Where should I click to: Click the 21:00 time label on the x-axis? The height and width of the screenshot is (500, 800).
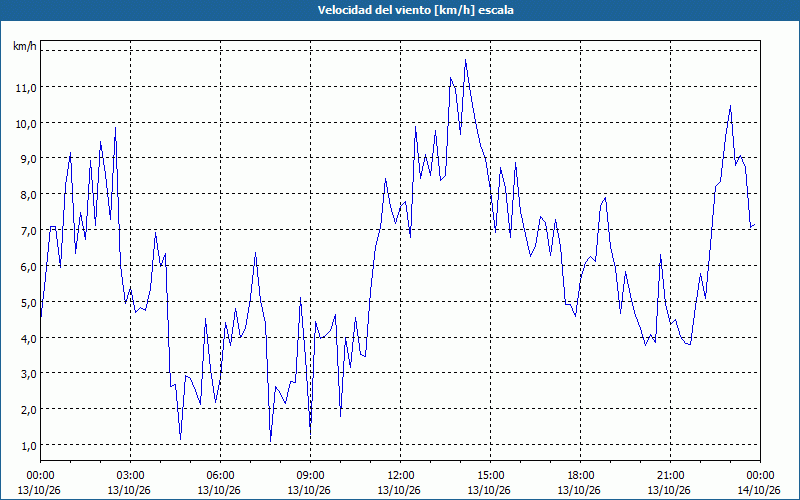[x=670, y=476]
